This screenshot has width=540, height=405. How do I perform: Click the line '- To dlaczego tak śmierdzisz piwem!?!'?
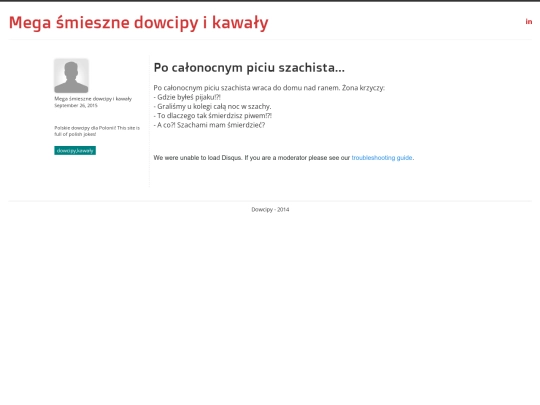pos(212,116)
